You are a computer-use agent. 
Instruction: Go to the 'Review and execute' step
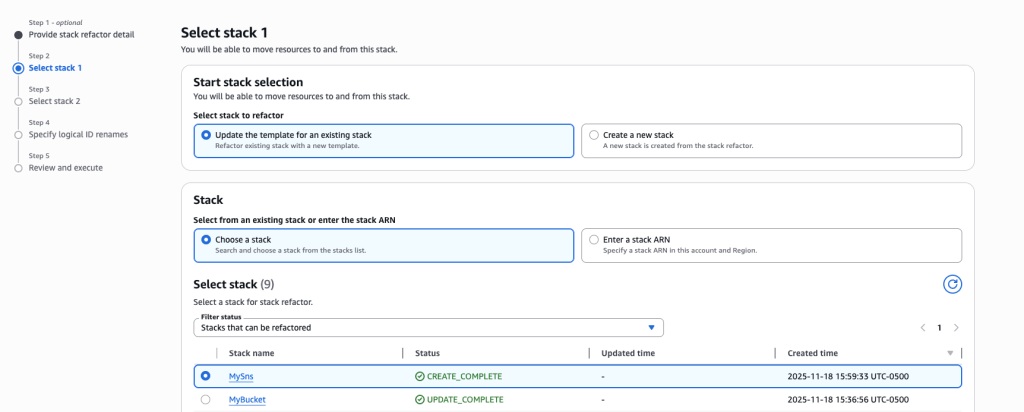tap(65, 168)
